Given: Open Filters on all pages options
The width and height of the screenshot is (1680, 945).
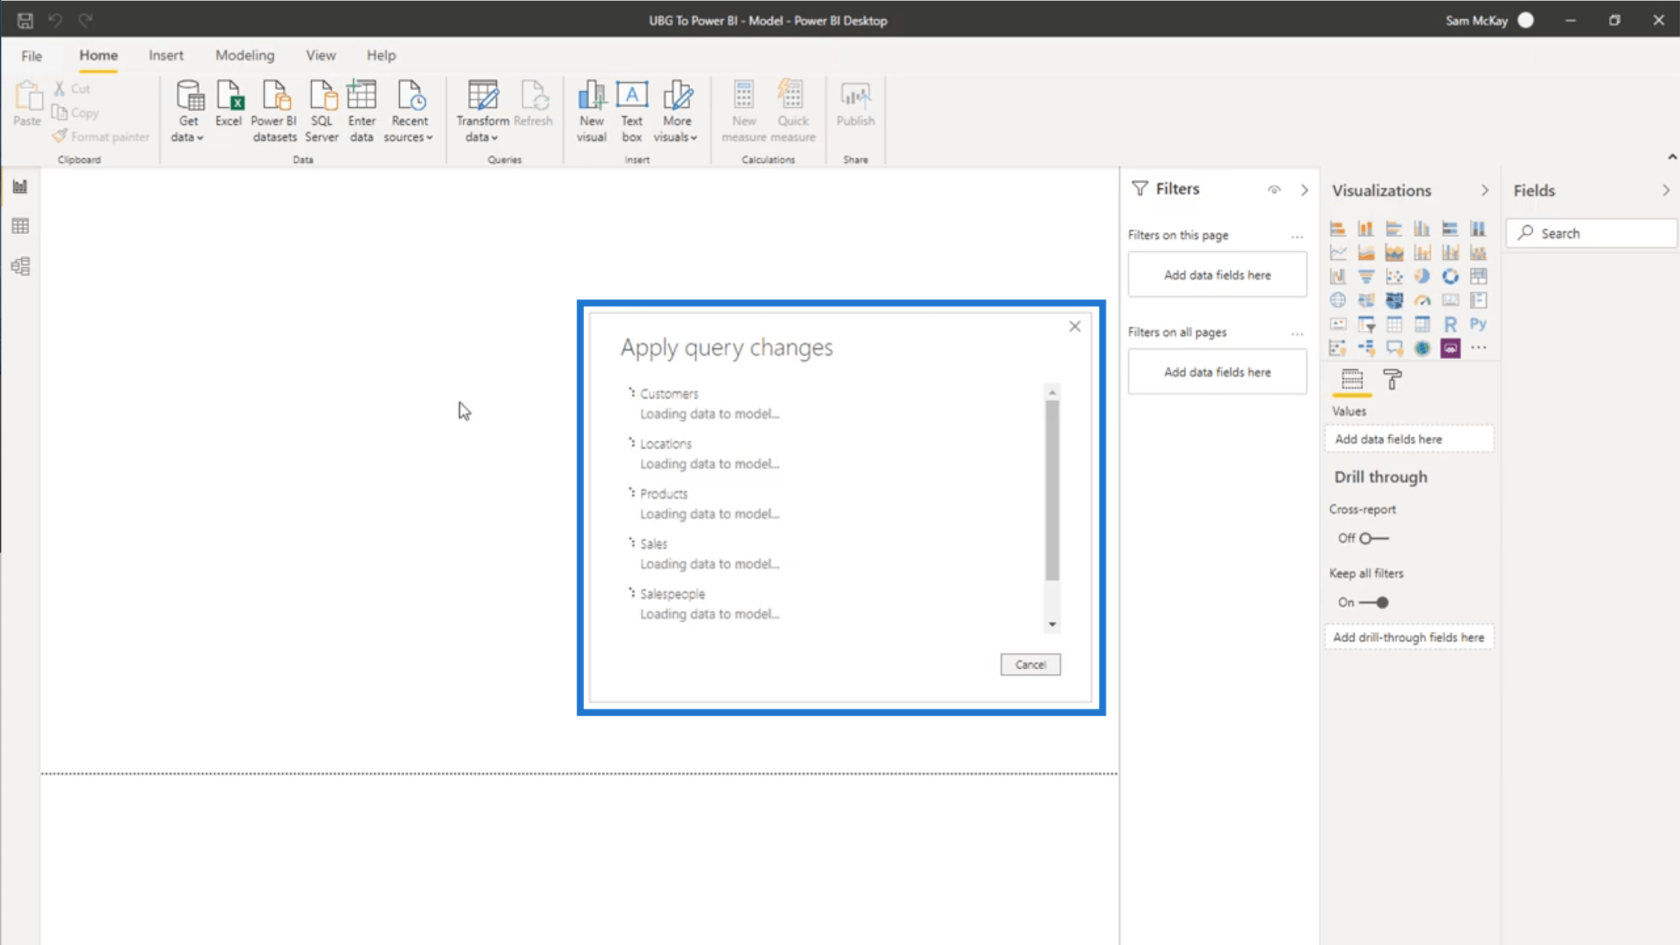Looking at the screenshot, I should pyautogui.click(x=1297, y=333).
